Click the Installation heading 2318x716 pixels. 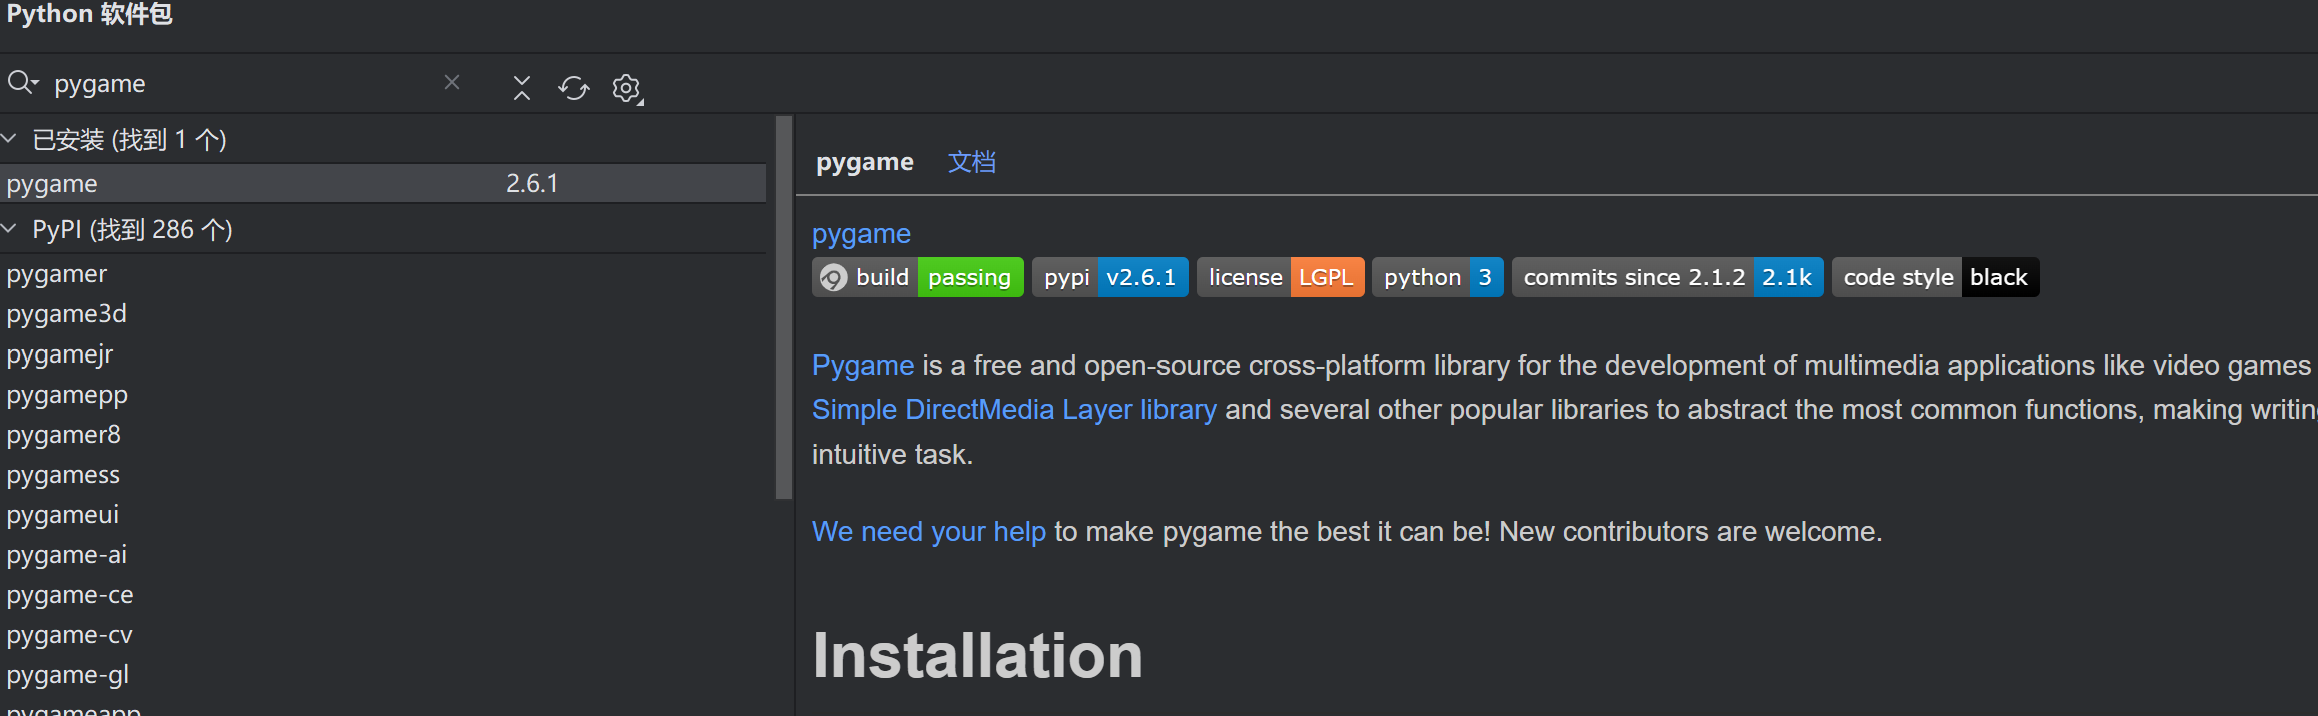tap(977, 656)
